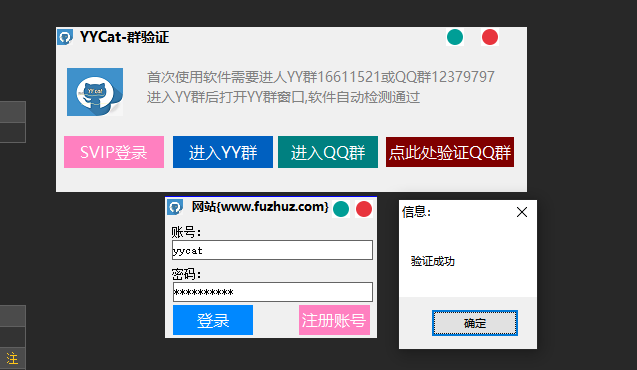This screenshot has height=370, width=637.
Task: Click the 进入QQ群 teal button
Action: tap(328, 152)
